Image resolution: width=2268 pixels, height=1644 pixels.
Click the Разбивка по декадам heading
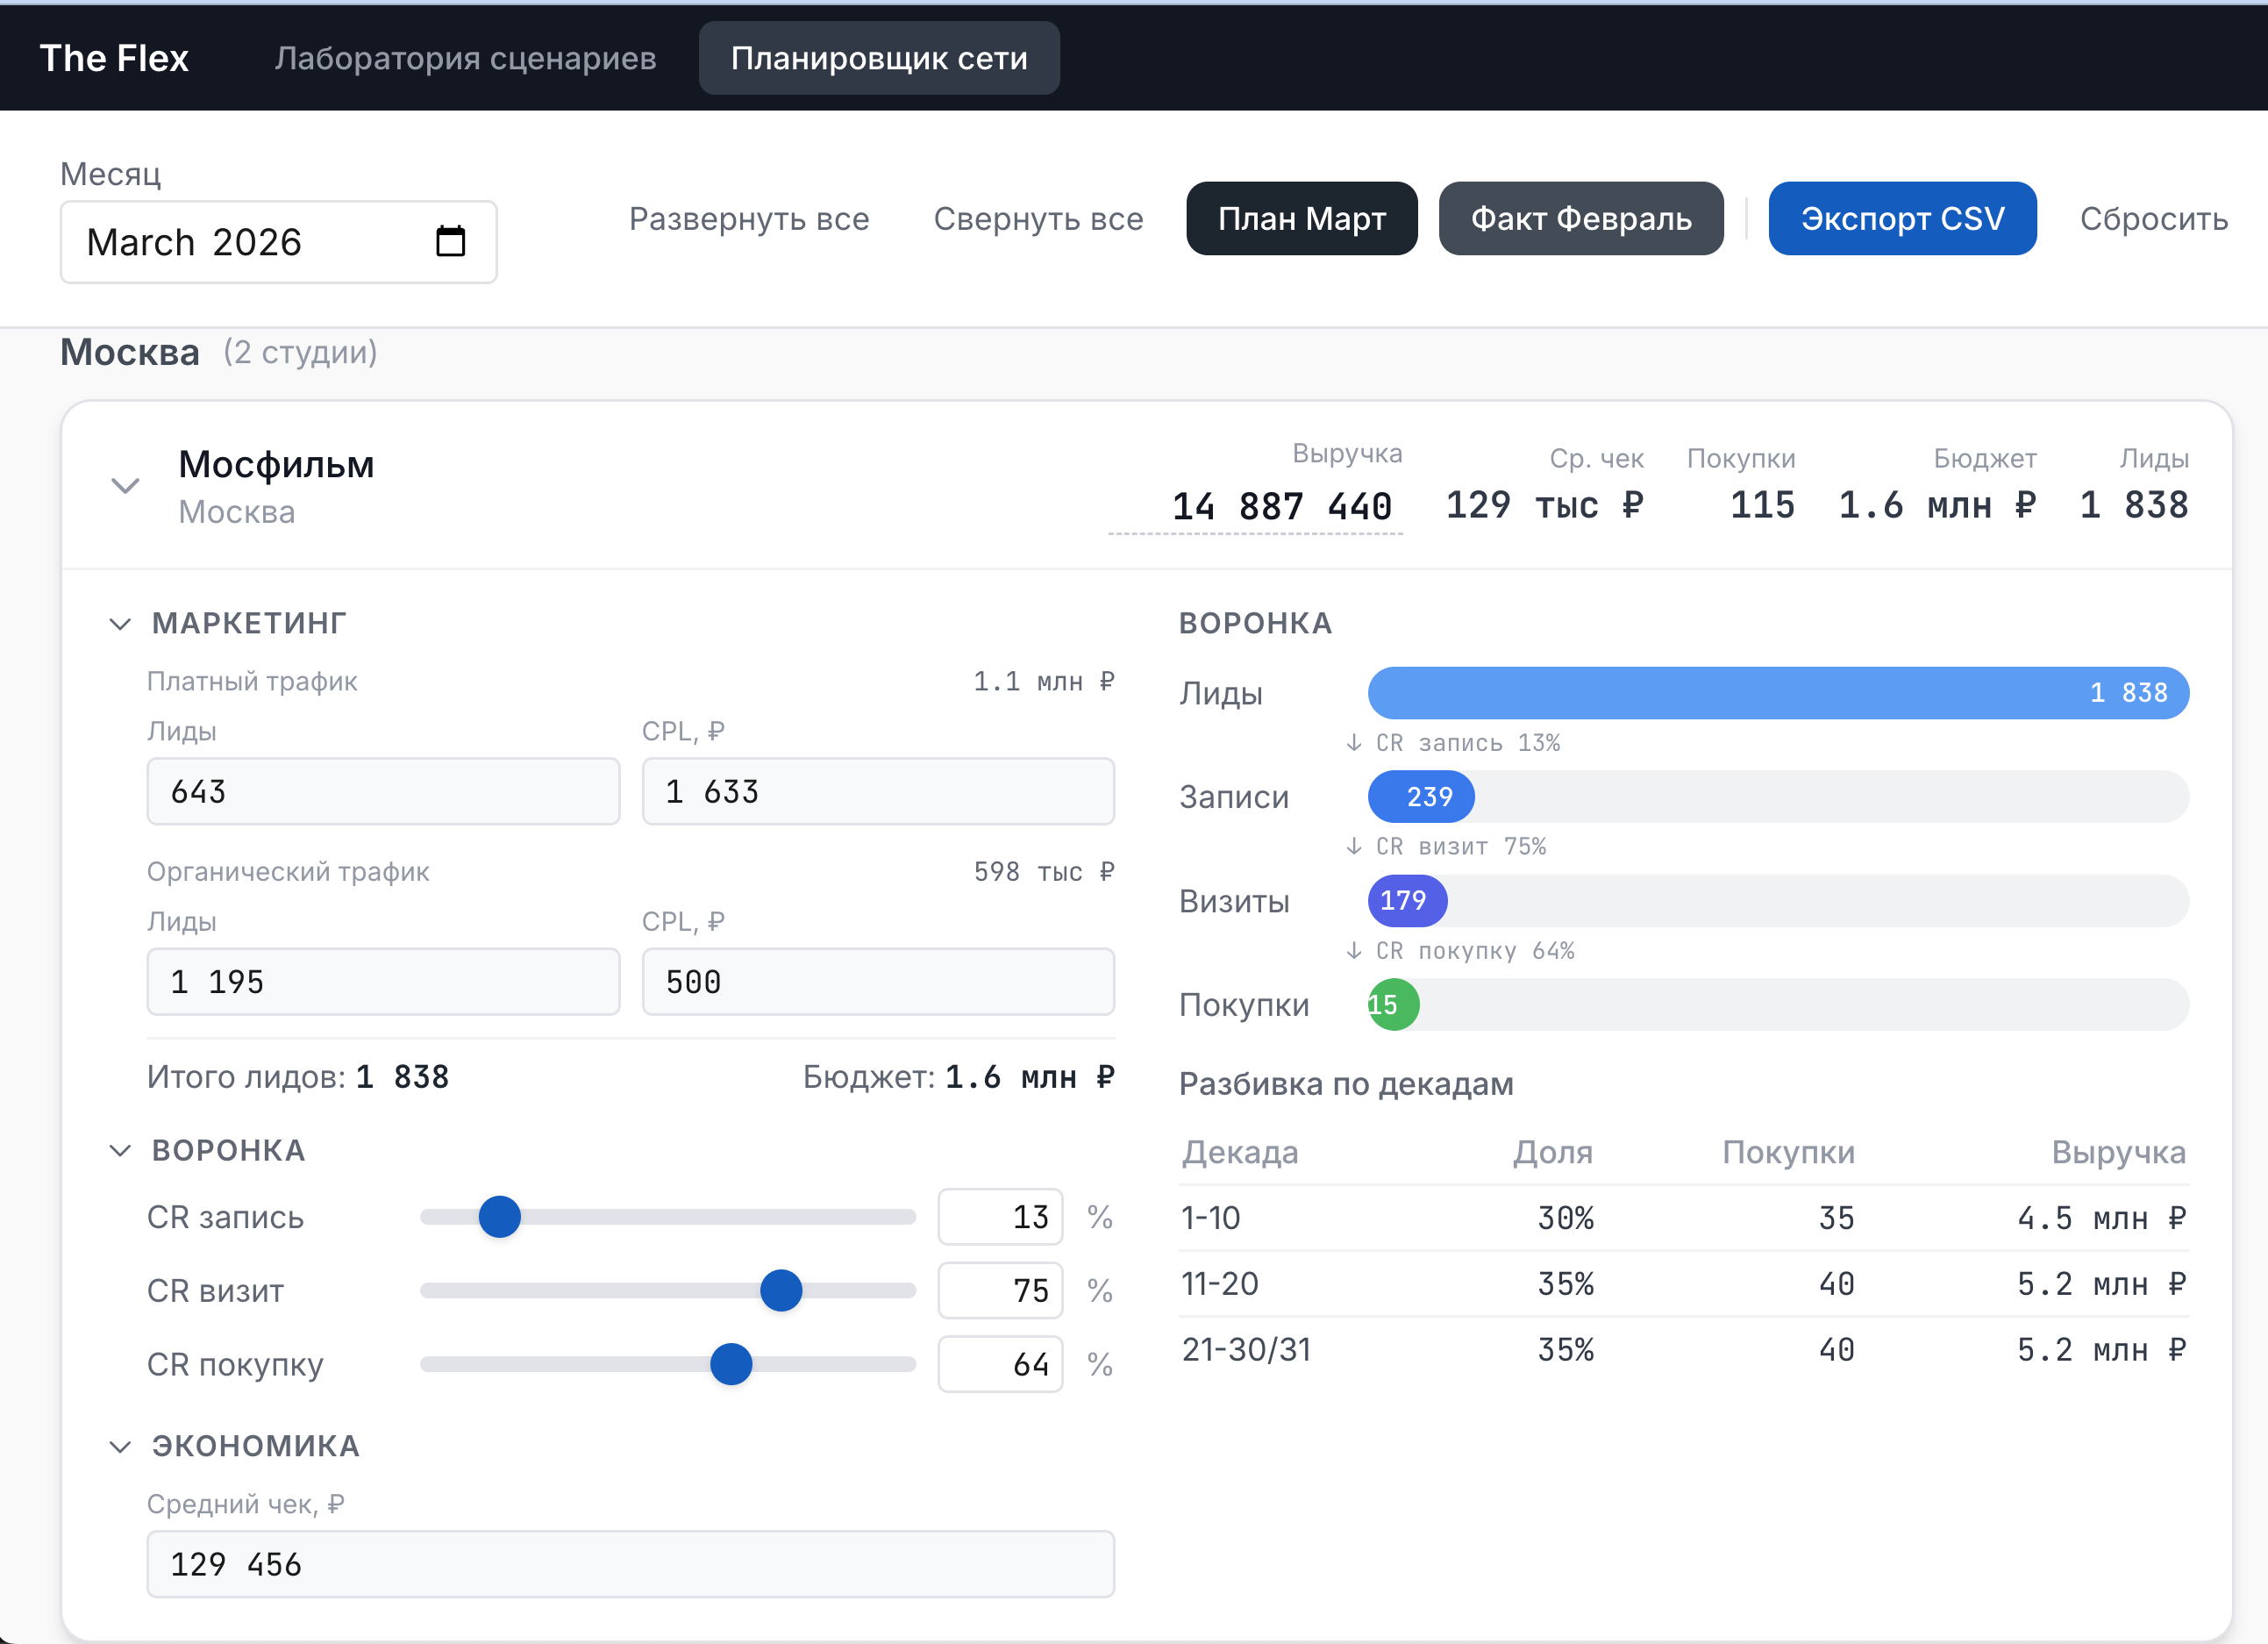[x=1346, y=1084]
